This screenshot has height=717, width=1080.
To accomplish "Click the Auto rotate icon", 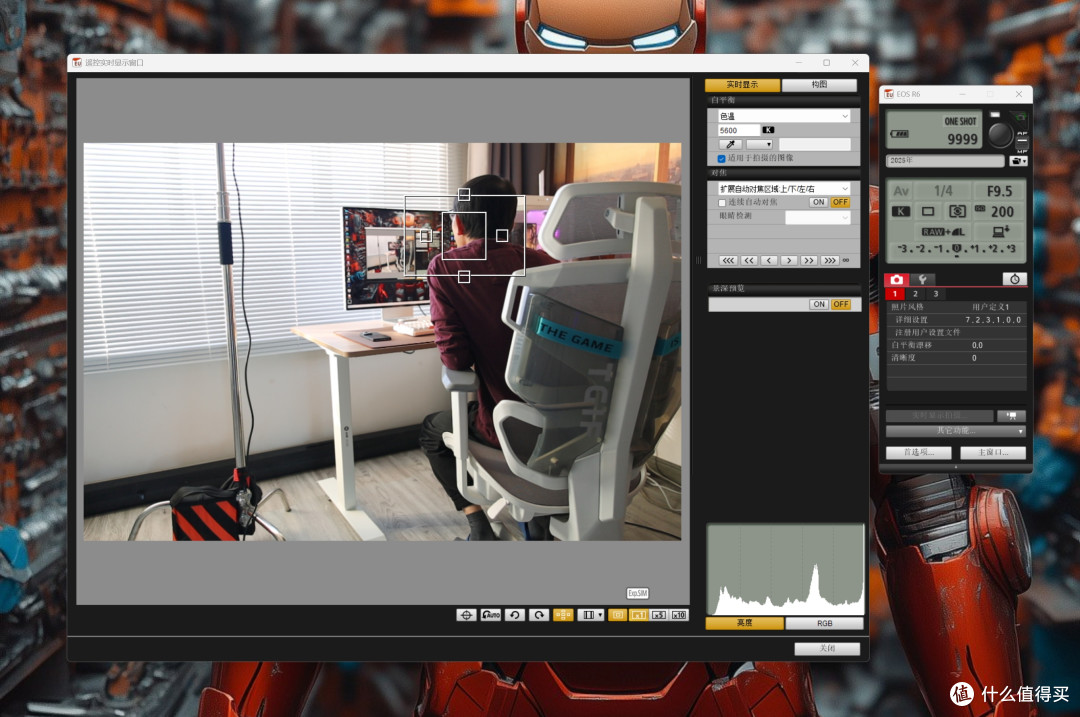I will [x=491, y=615].
